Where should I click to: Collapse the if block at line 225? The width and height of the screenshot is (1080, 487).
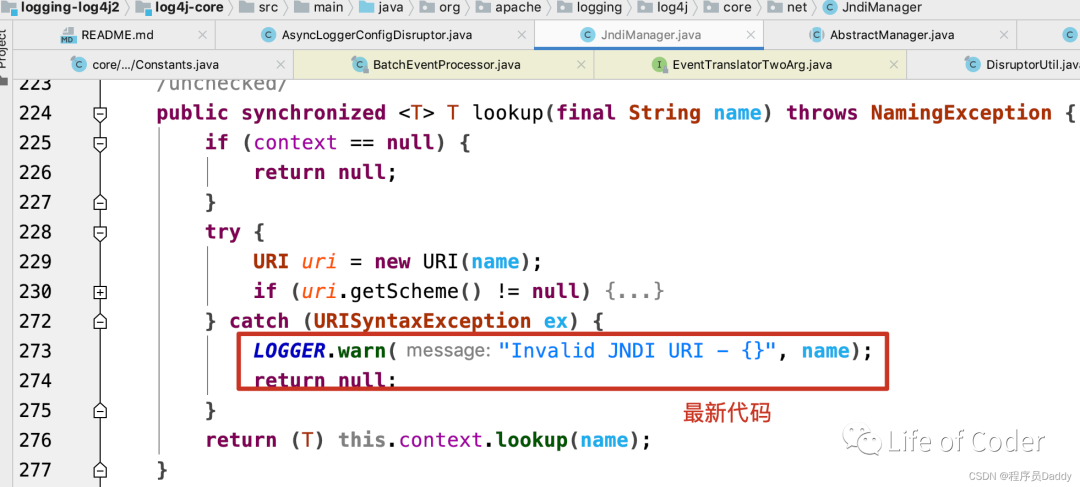click(x=101, y=143)
